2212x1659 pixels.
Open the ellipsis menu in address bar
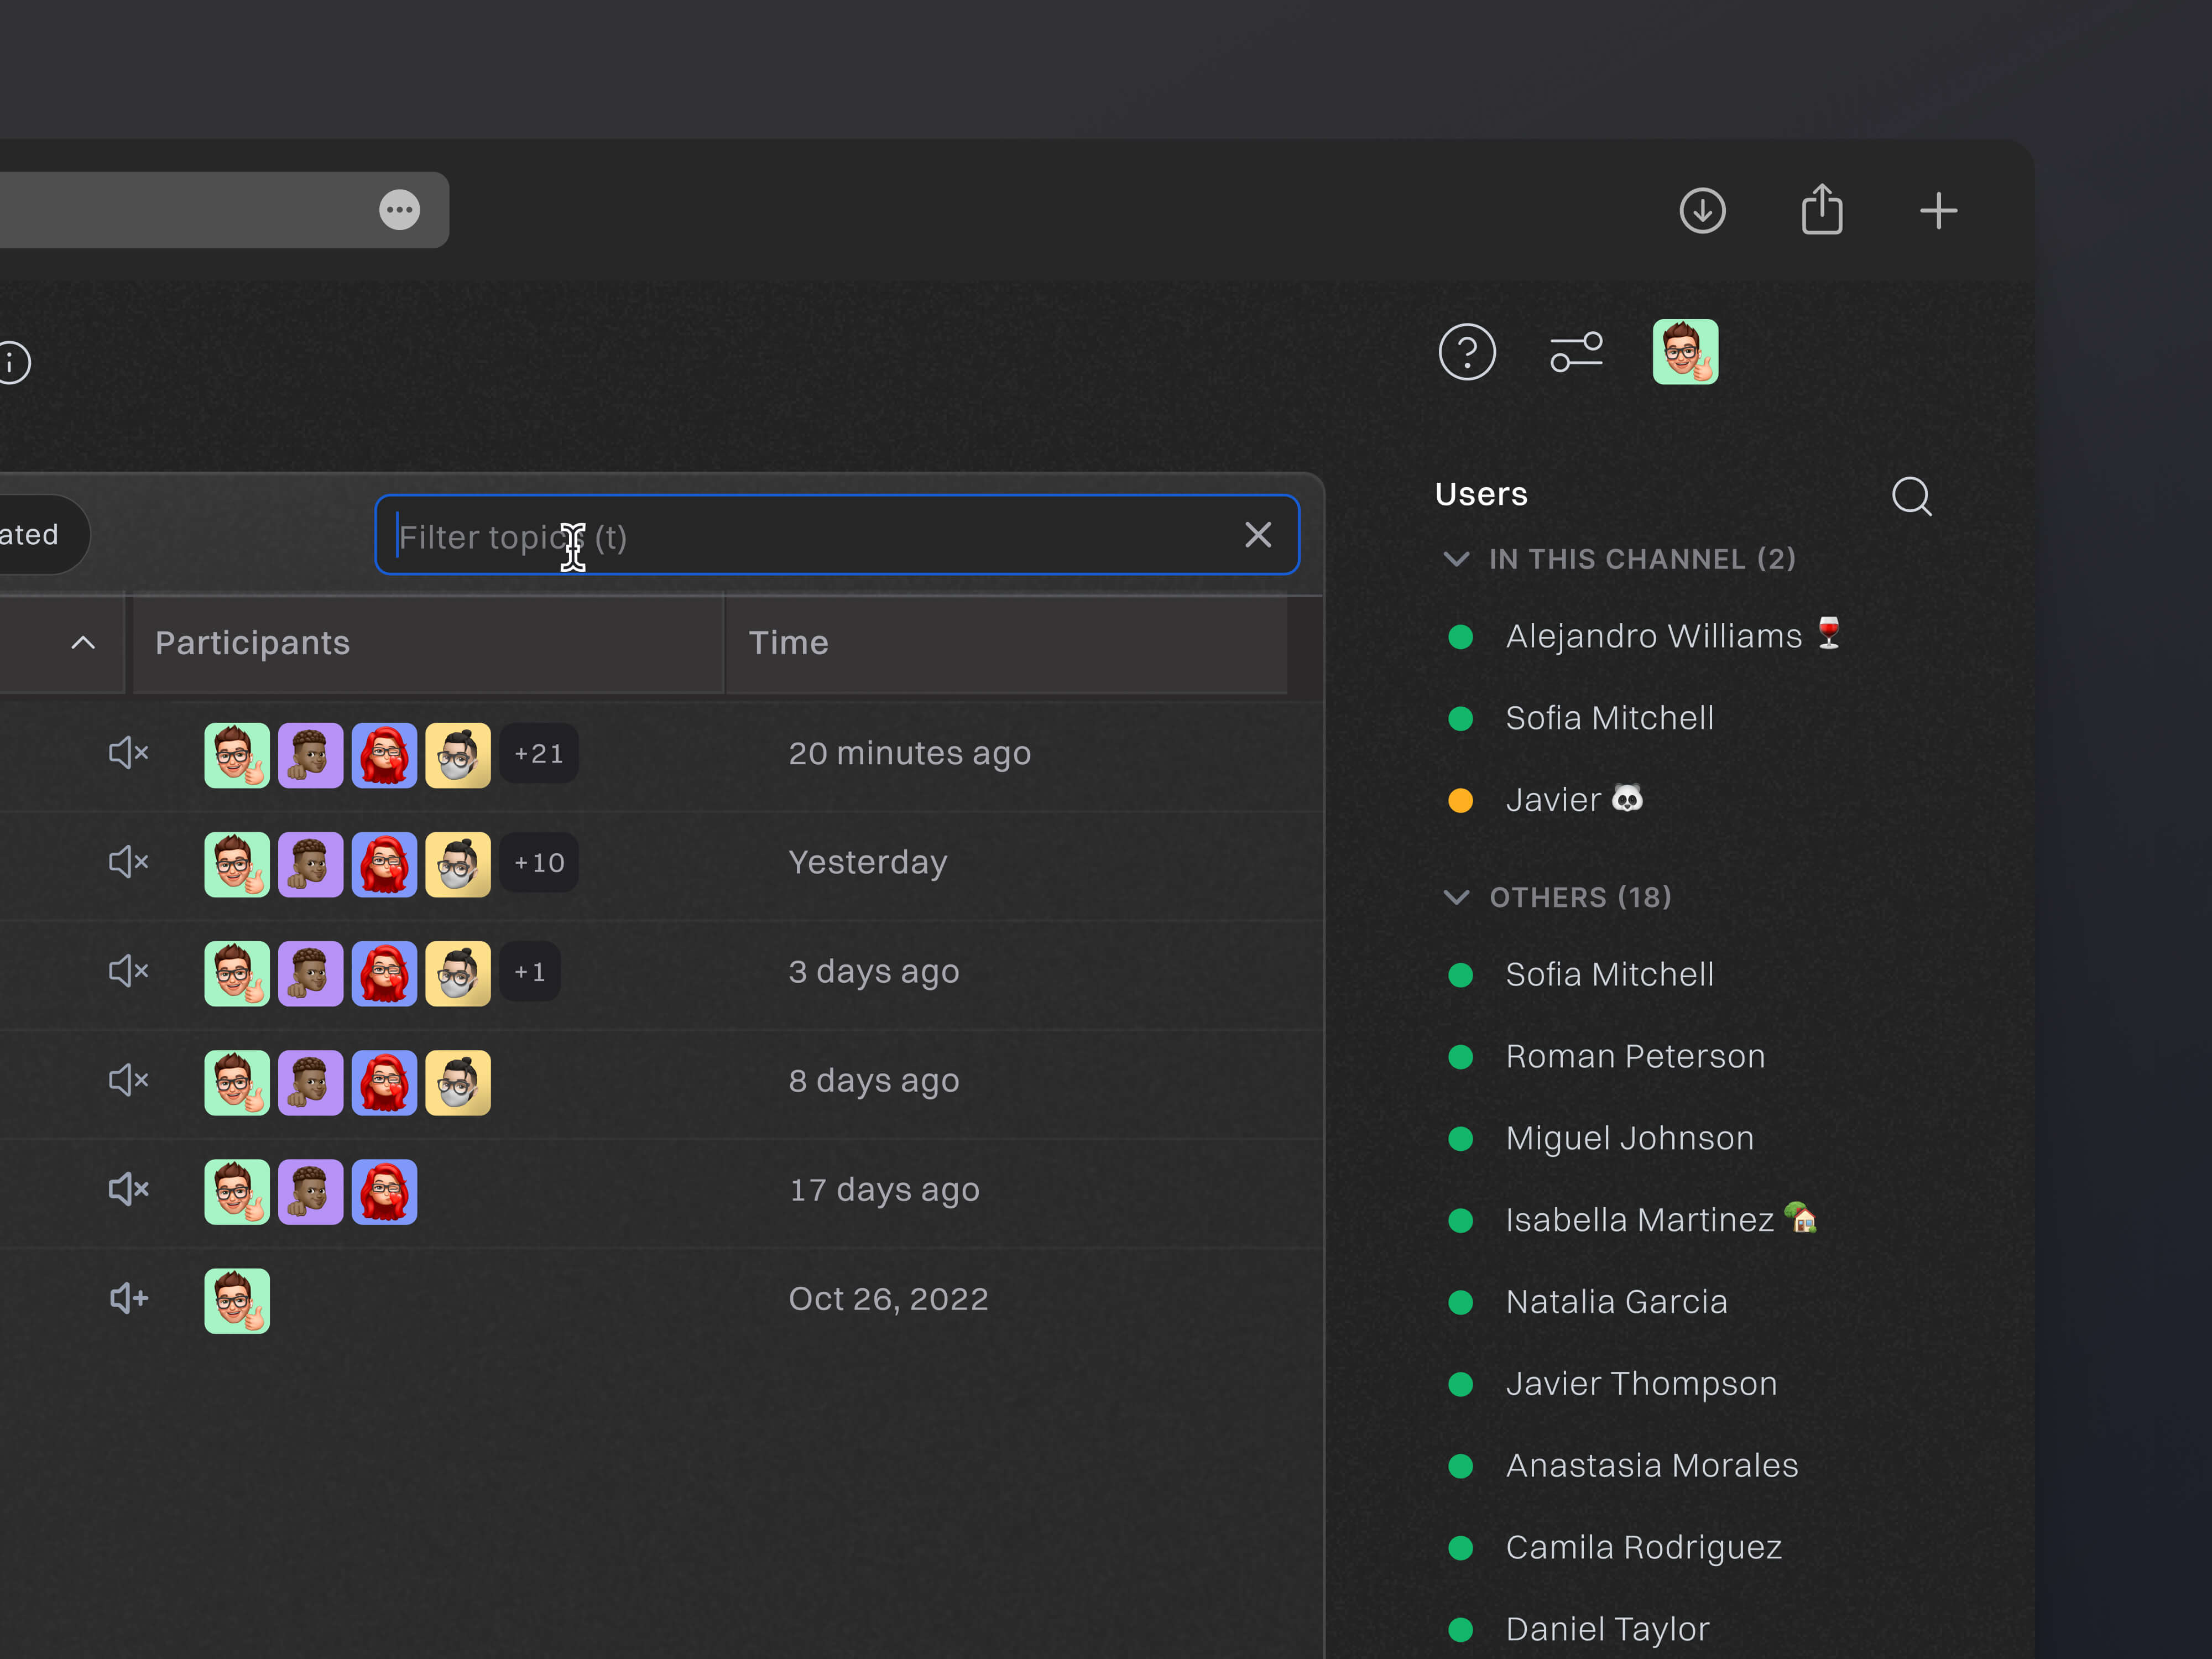click(399, 210)
